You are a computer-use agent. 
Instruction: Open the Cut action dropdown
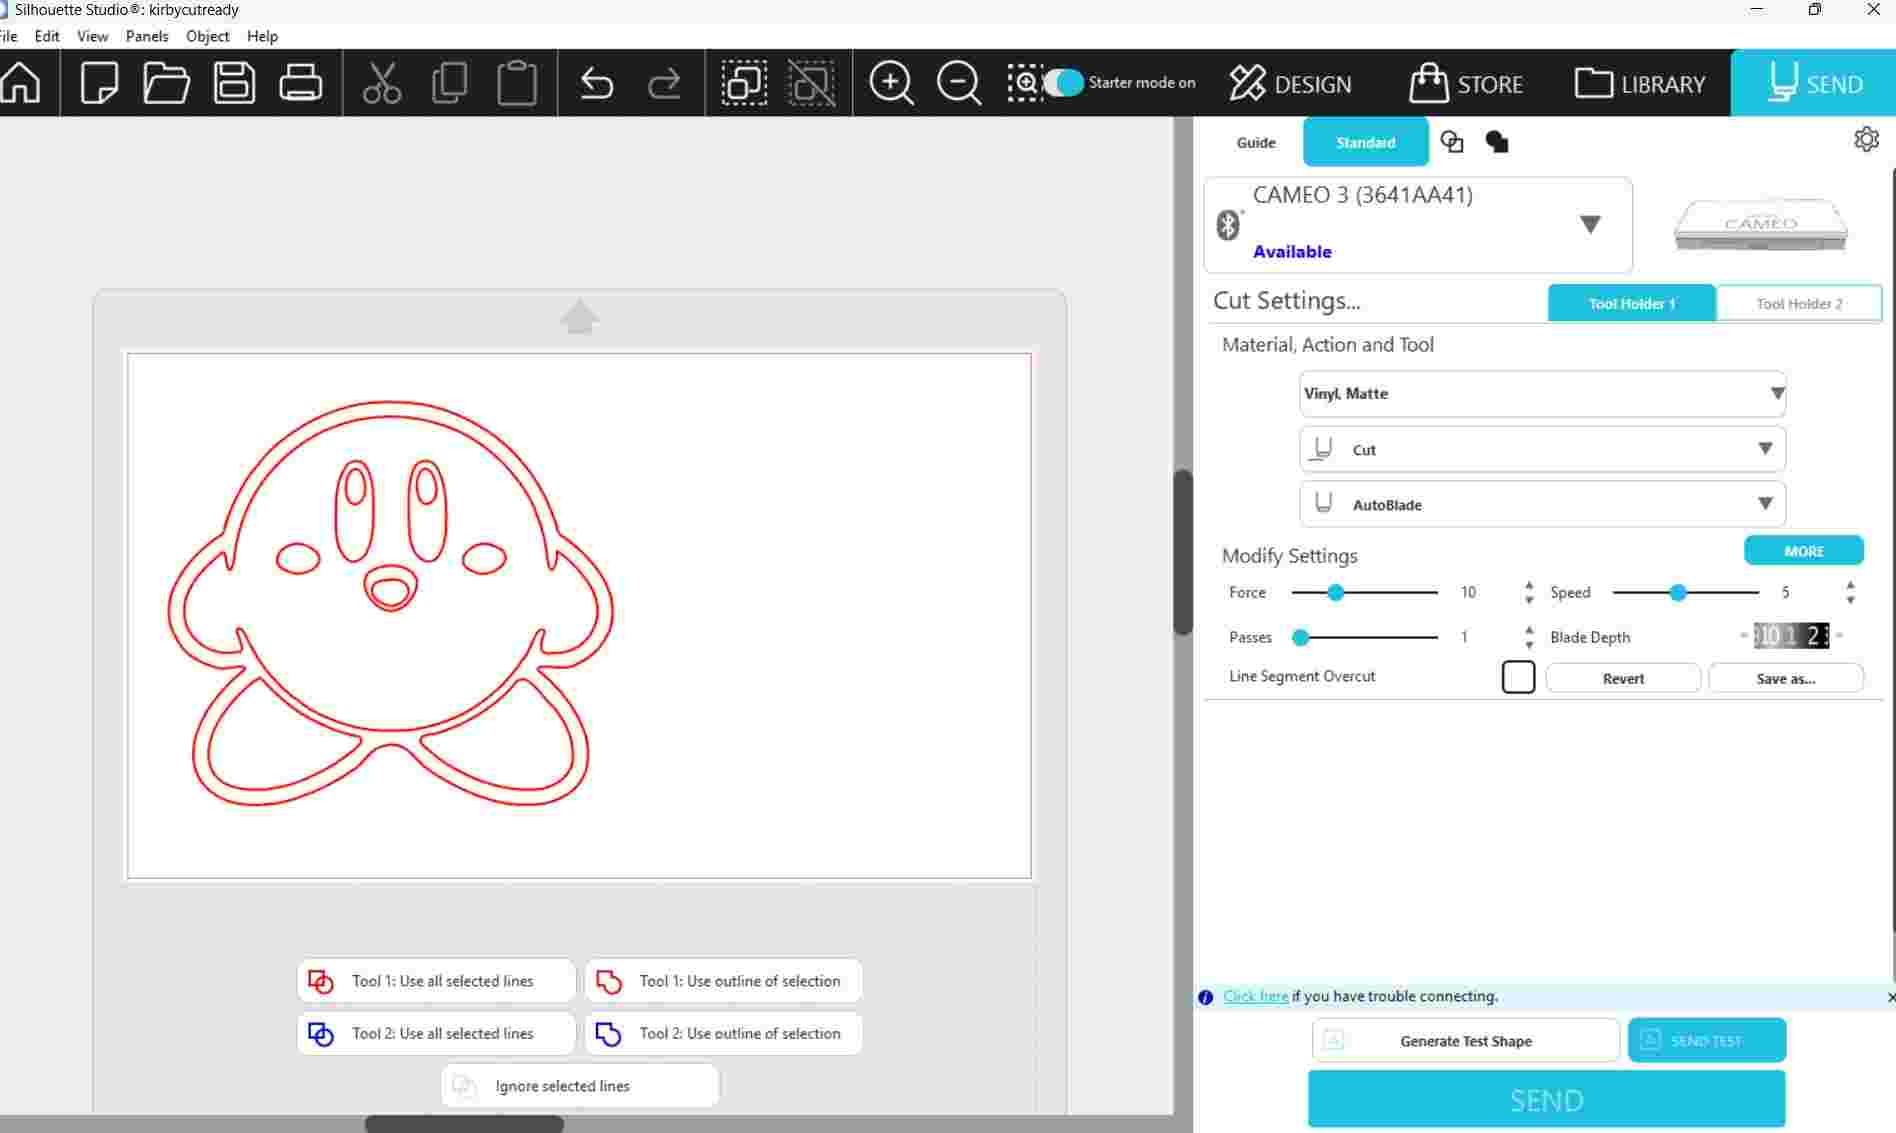[x=1542, y=449]
